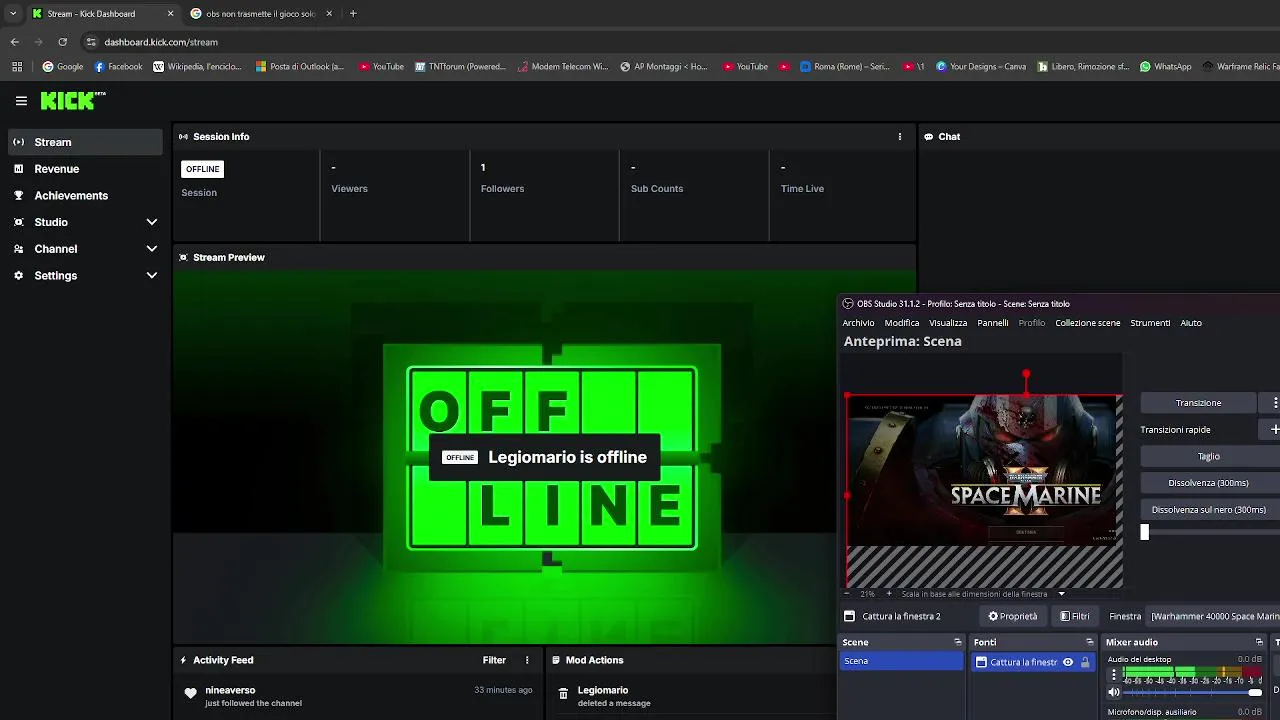Click the OBS Space Marine preview

[984, 470]
